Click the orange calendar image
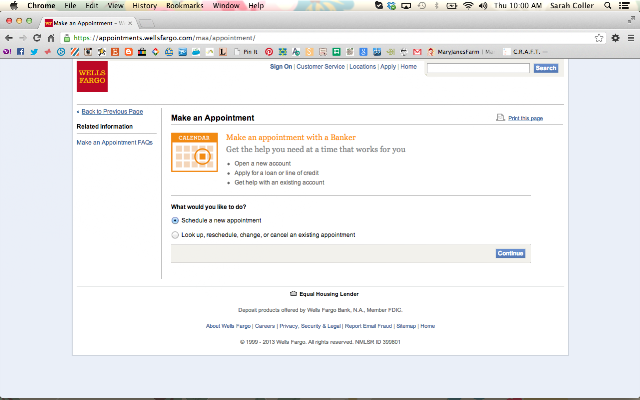This screenshot has height=400, width=640. click(194, 152)
